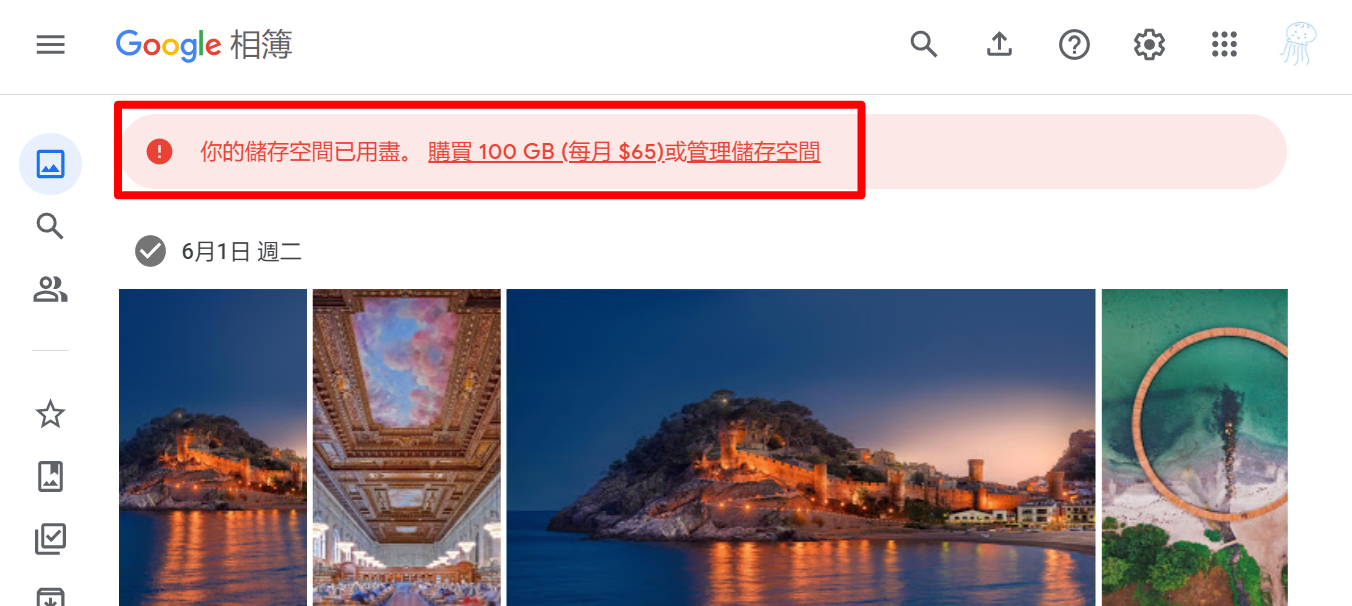Open the Albums icon in sidebar
Viewport: 1352px width, 606px height.
pos(50,476)
